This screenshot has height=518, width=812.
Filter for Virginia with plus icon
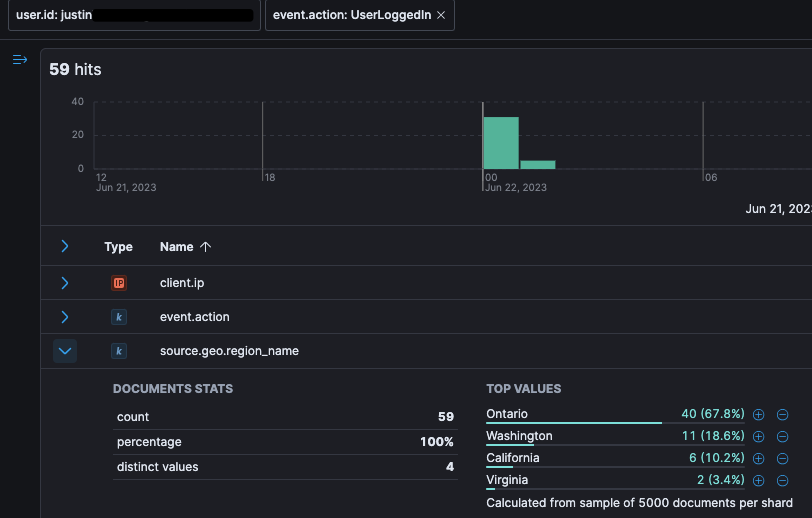759,481
